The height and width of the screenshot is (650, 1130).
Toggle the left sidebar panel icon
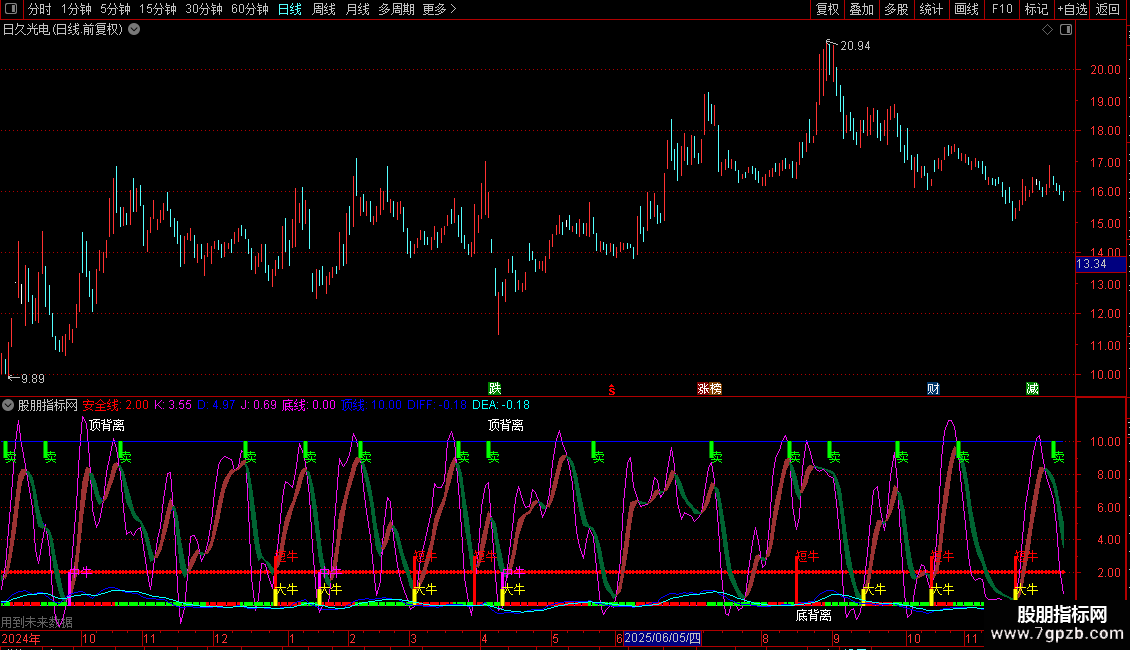[x=12, y=9]
